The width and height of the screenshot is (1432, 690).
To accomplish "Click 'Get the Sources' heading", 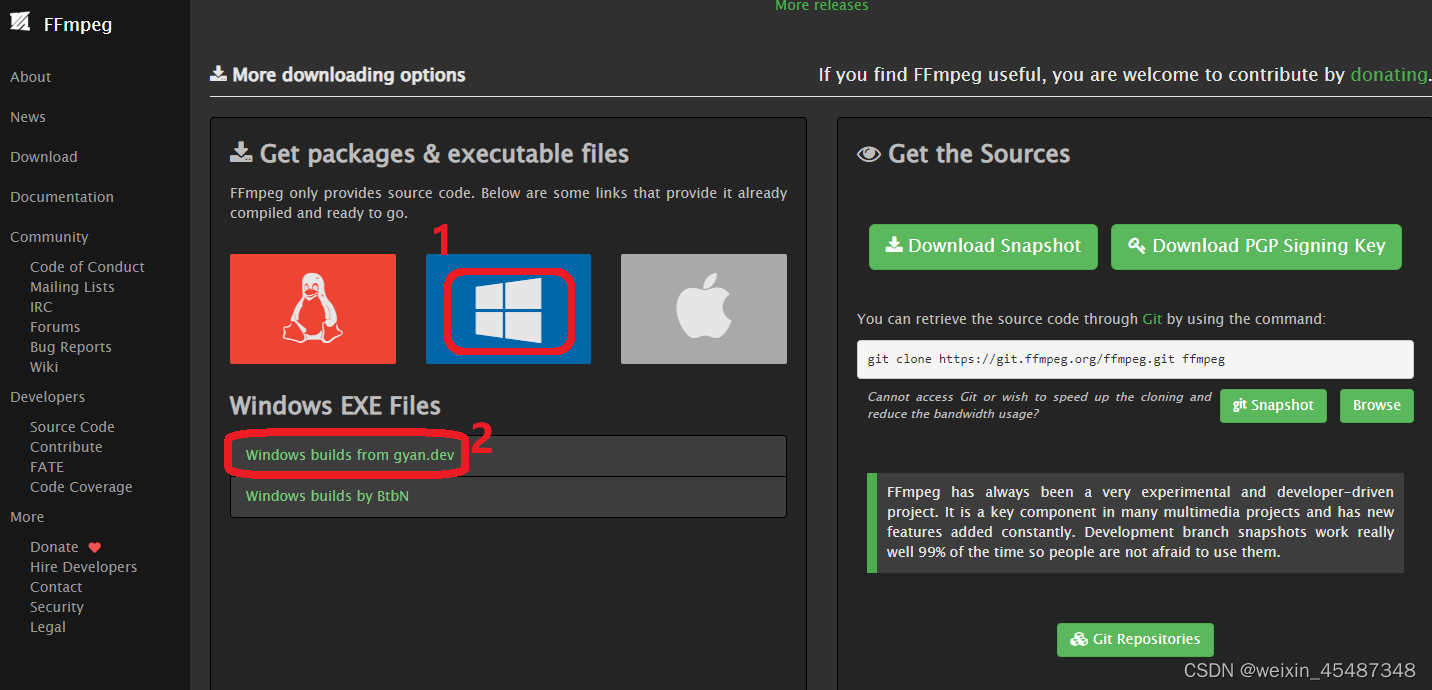I will pyautogui.click(x=964, y=154).
